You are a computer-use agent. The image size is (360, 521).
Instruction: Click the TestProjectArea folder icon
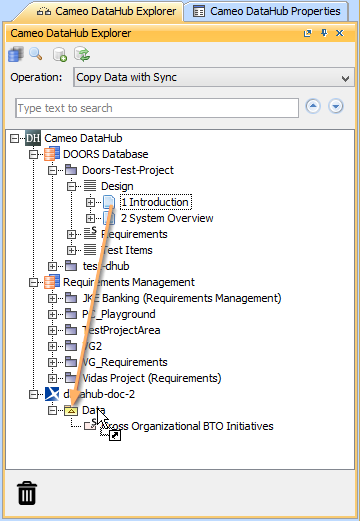pos(71,330)
